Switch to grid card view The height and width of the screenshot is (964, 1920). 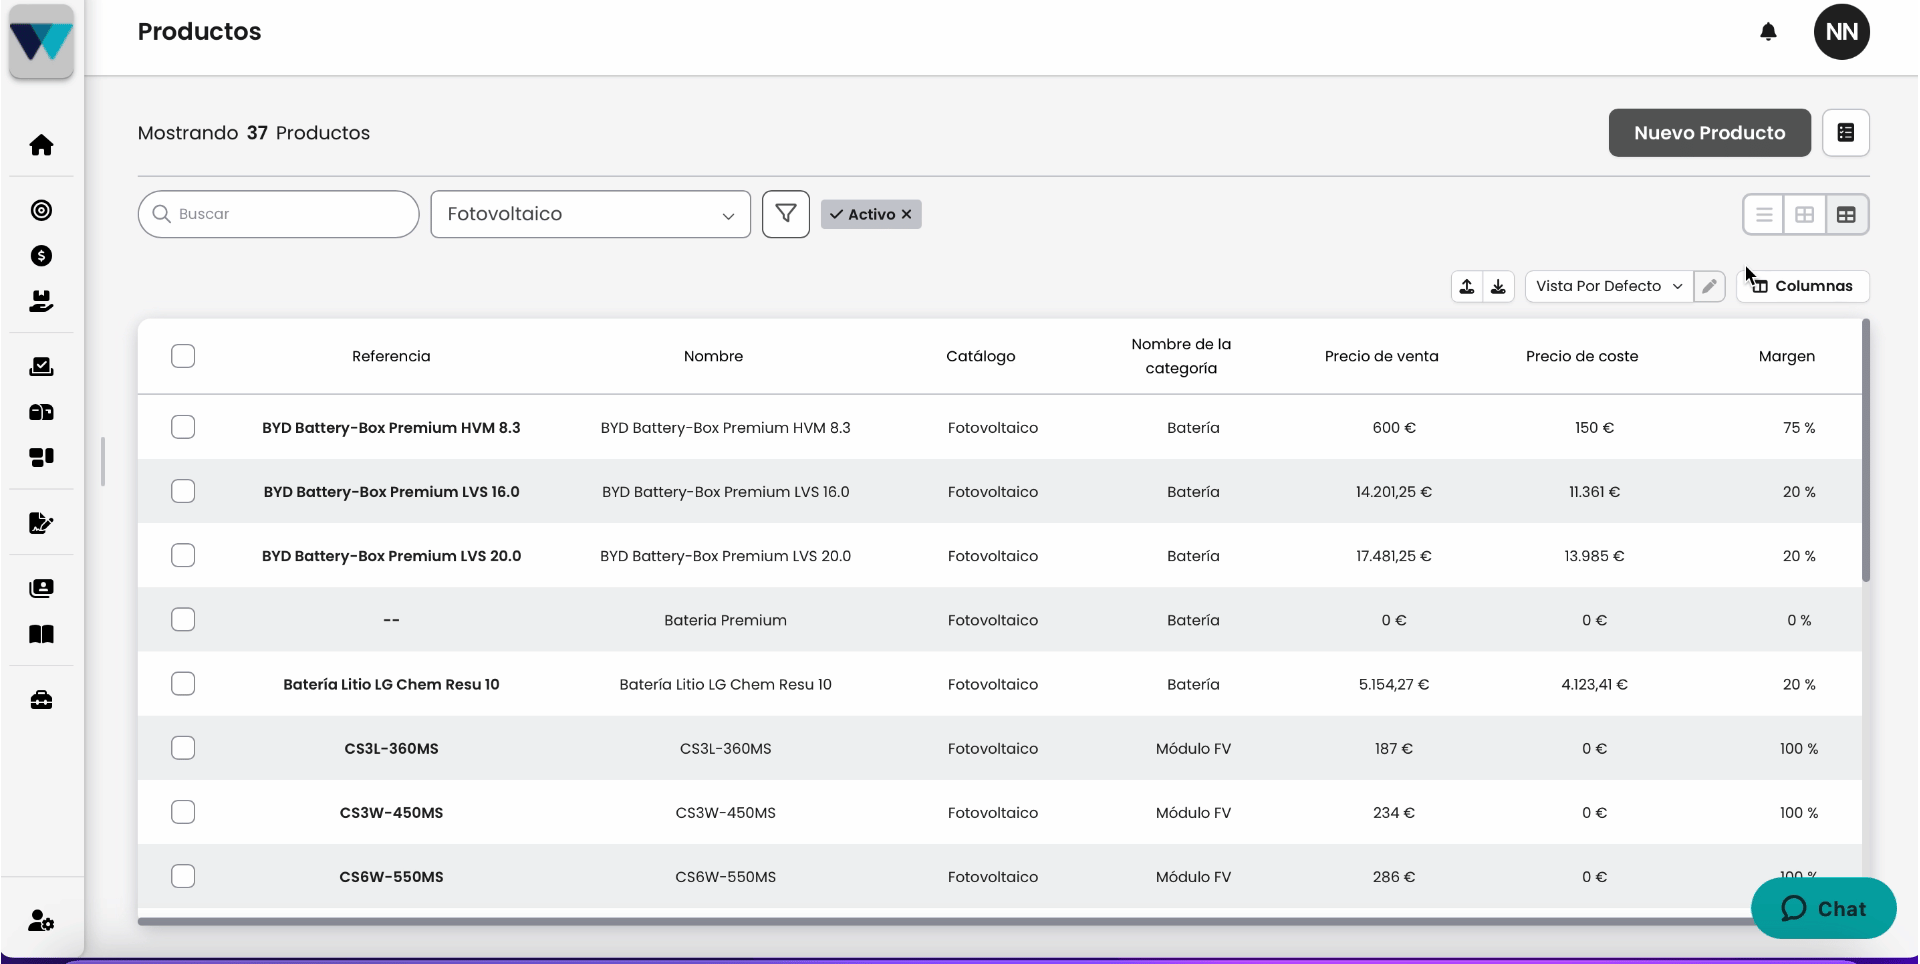[x=1805, y=215]
